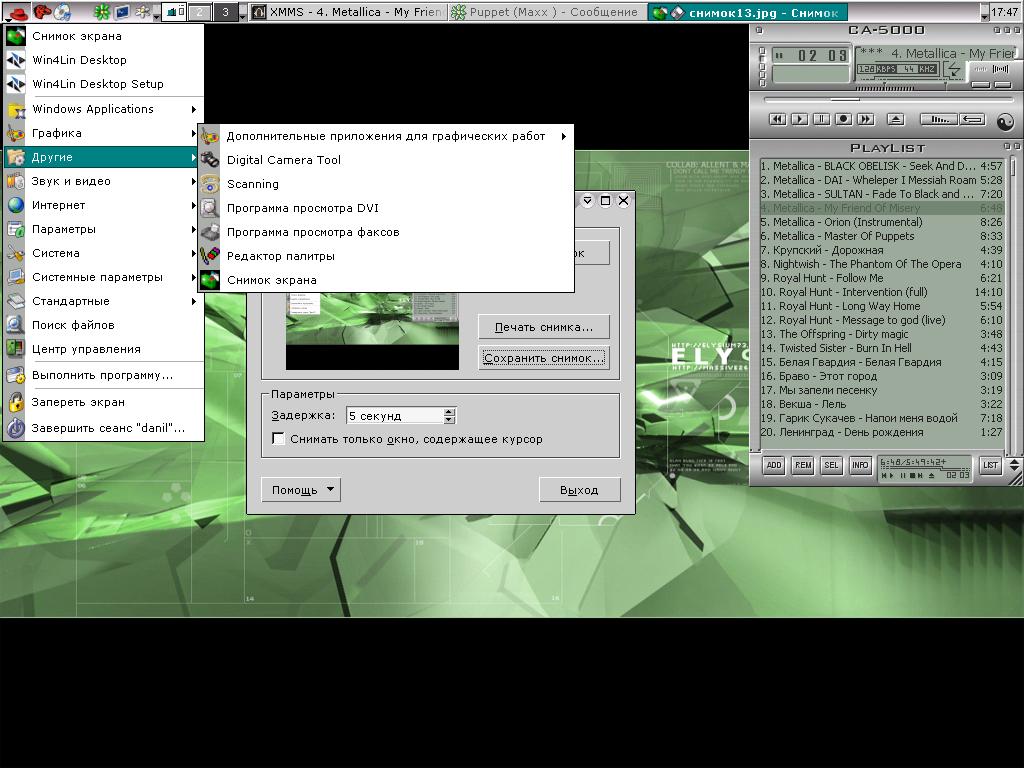Open the 'Помощь' dropdown button

pyautogui.click(x=300, y=490)
